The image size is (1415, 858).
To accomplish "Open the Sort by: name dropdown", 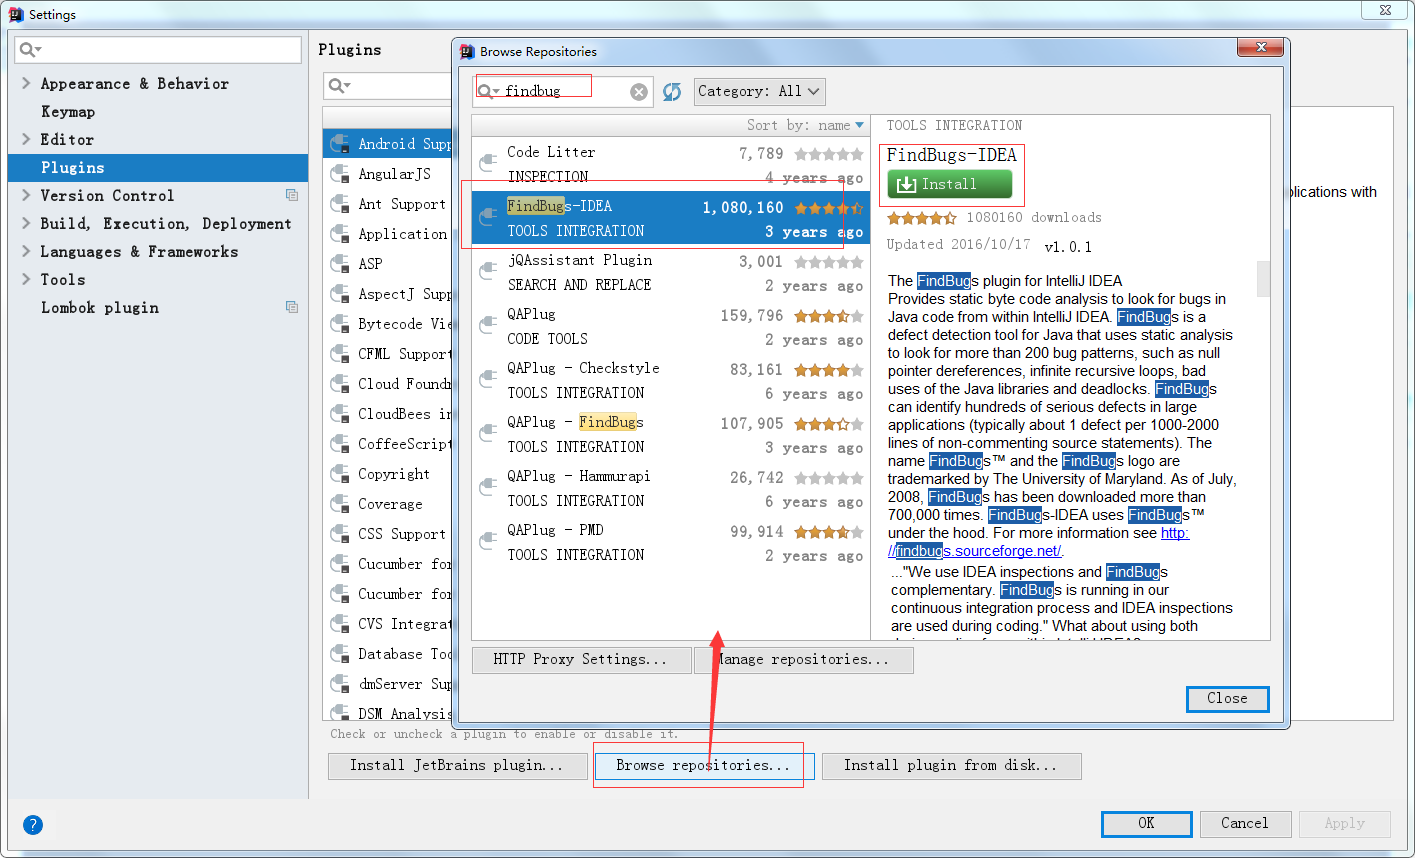I will [x=805, y=125].
